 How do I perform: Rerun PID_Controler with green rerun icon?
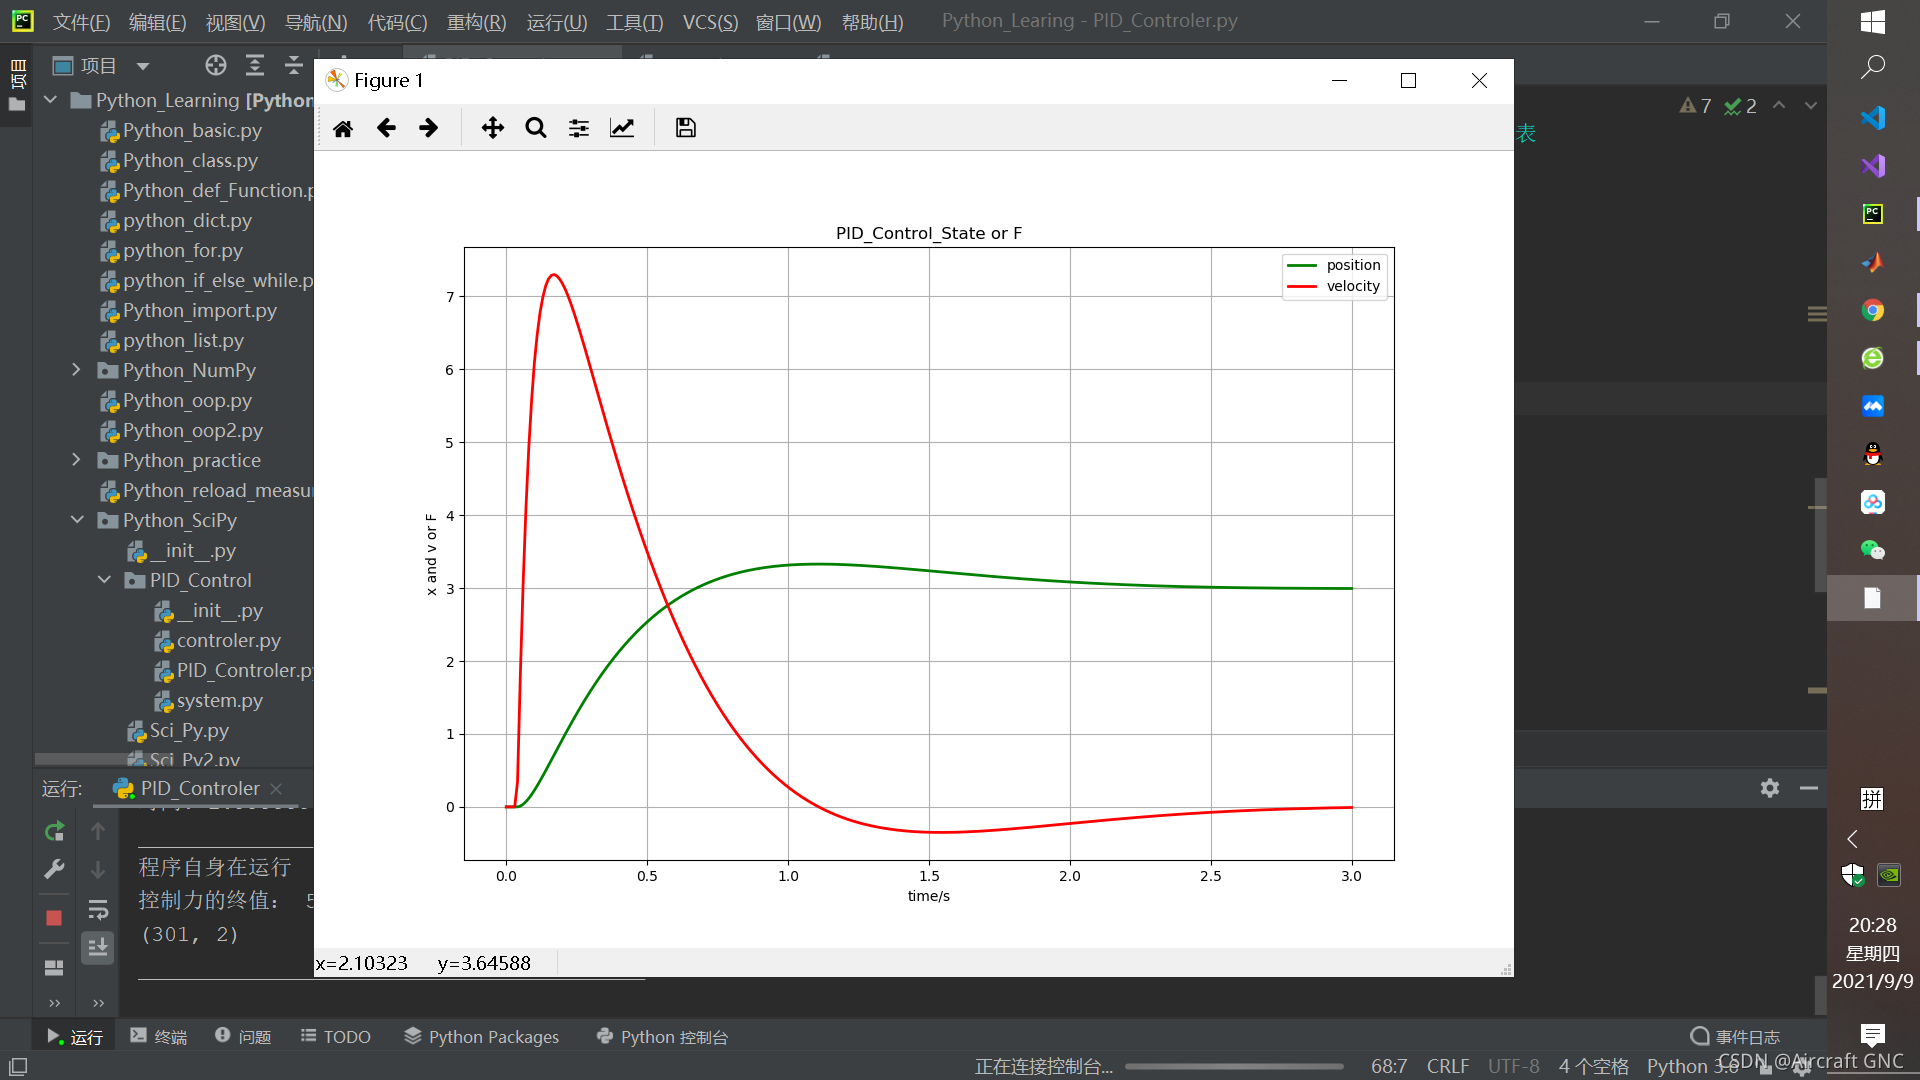tap(54, 831)
